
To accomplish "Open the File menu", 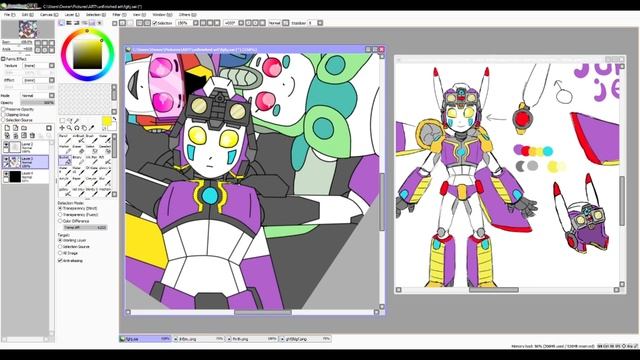I will click(x=9, y=14).
